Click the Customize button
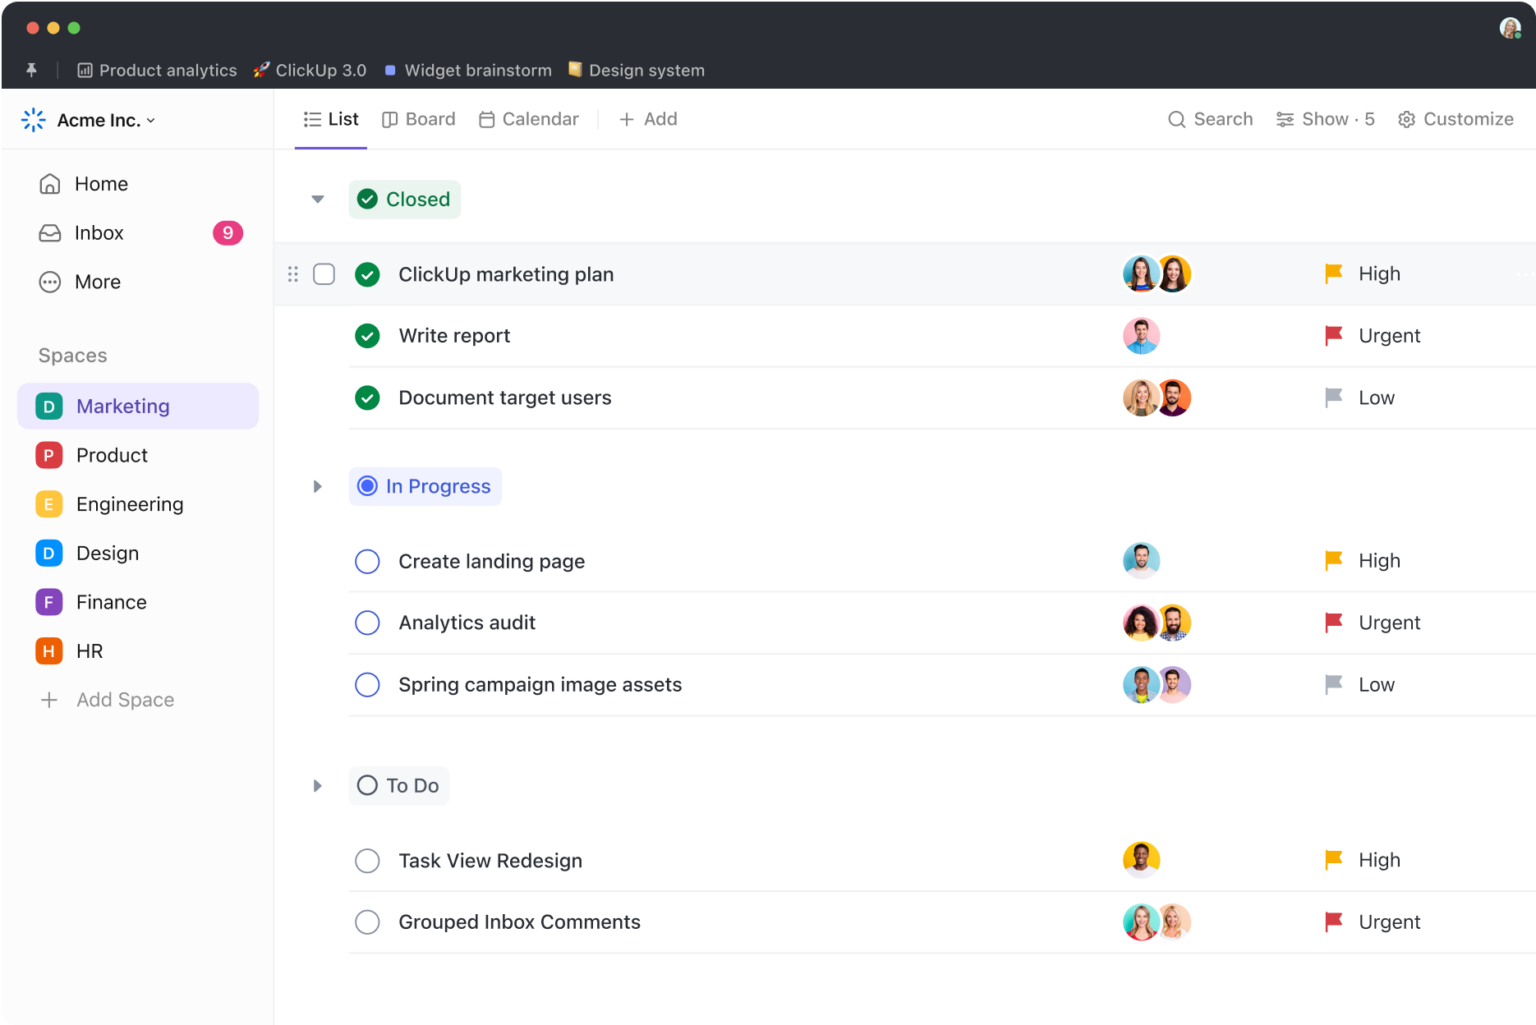Viewport: 1536px width, 1025px height. (x=1456, y=119)
